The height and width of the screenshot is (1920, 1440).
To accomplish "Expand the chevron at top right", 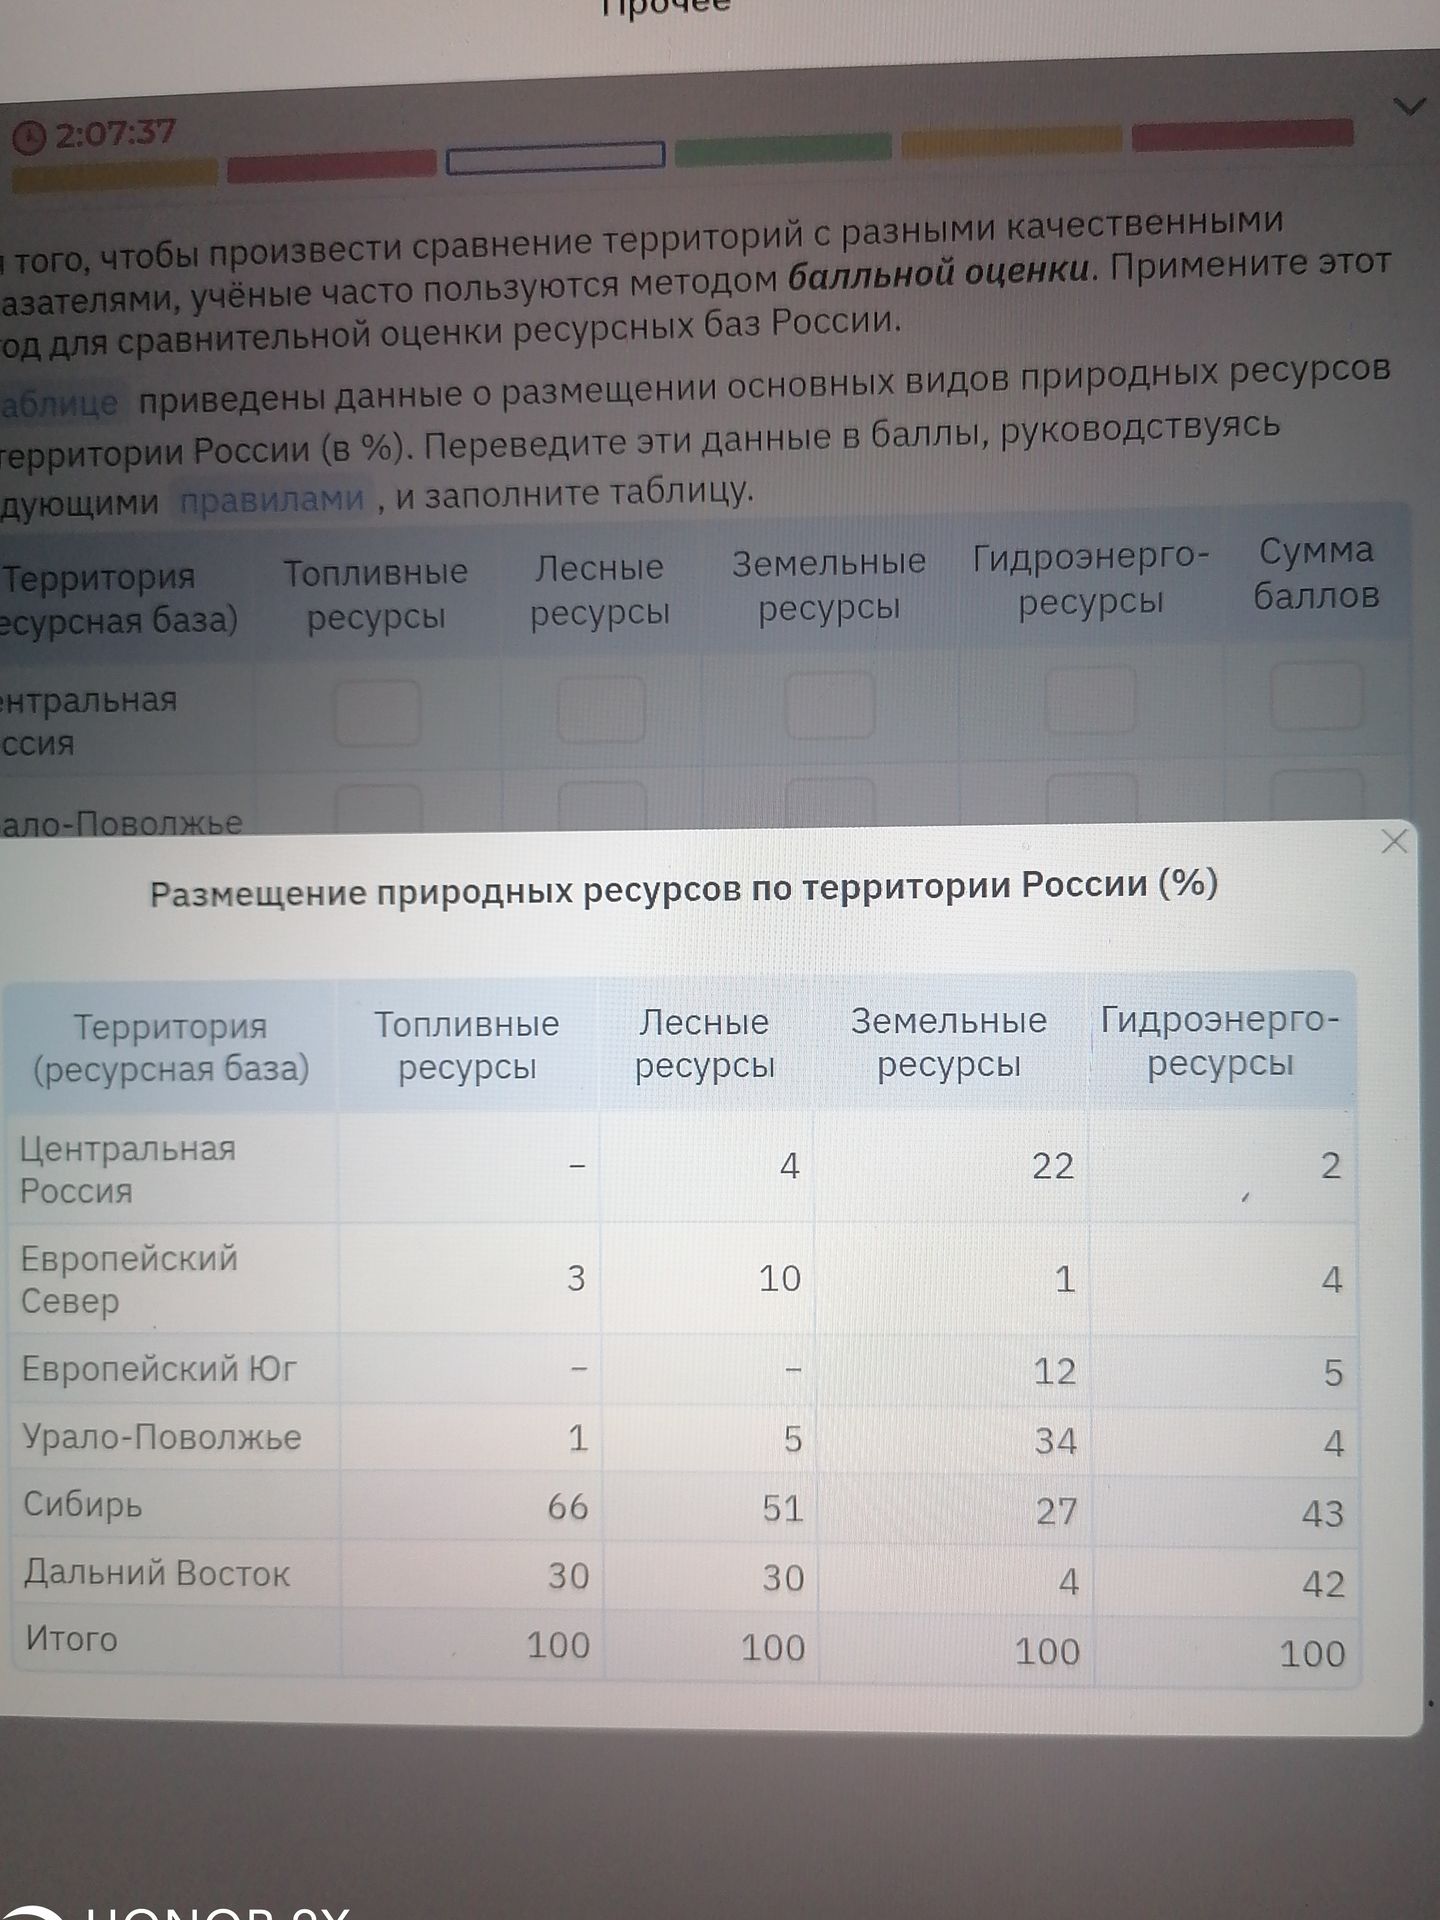I will point(1410,105).
